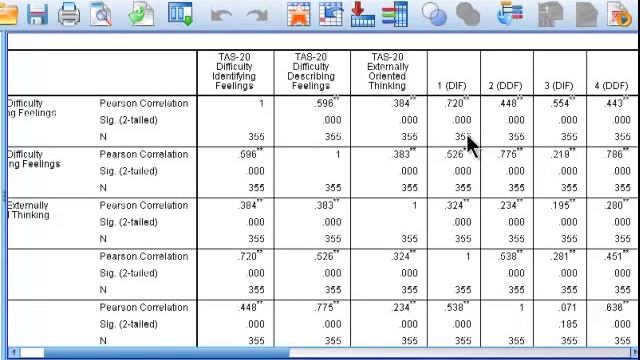Save the output with the floppy disk icon
This screenshot has height=360, width=640.
click(x=37, y=14)
